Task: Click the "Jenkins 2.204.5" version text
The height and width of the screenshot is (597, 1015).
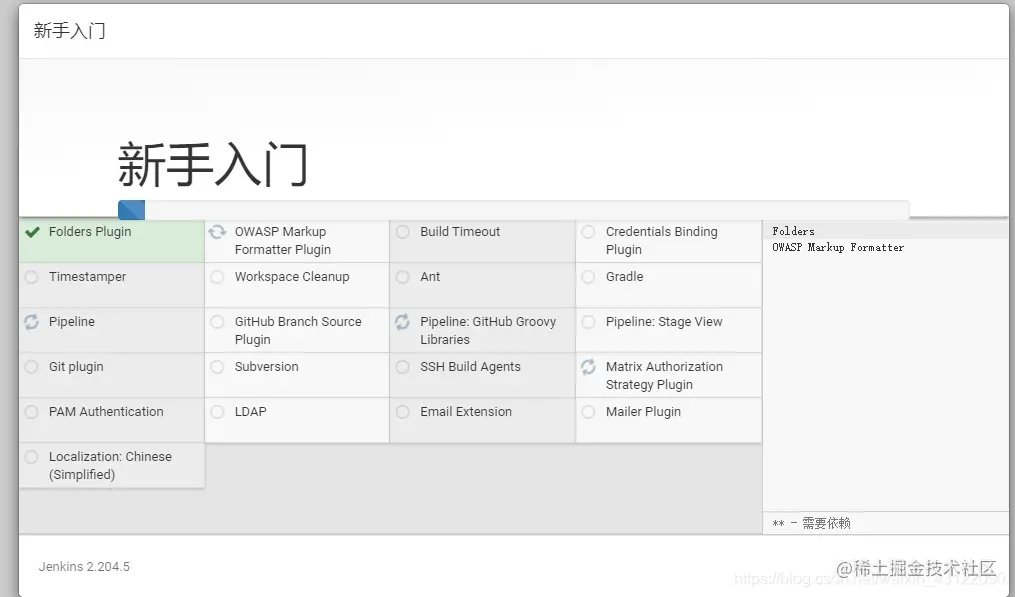Action: pyautogui.click(x=84, y=567)
